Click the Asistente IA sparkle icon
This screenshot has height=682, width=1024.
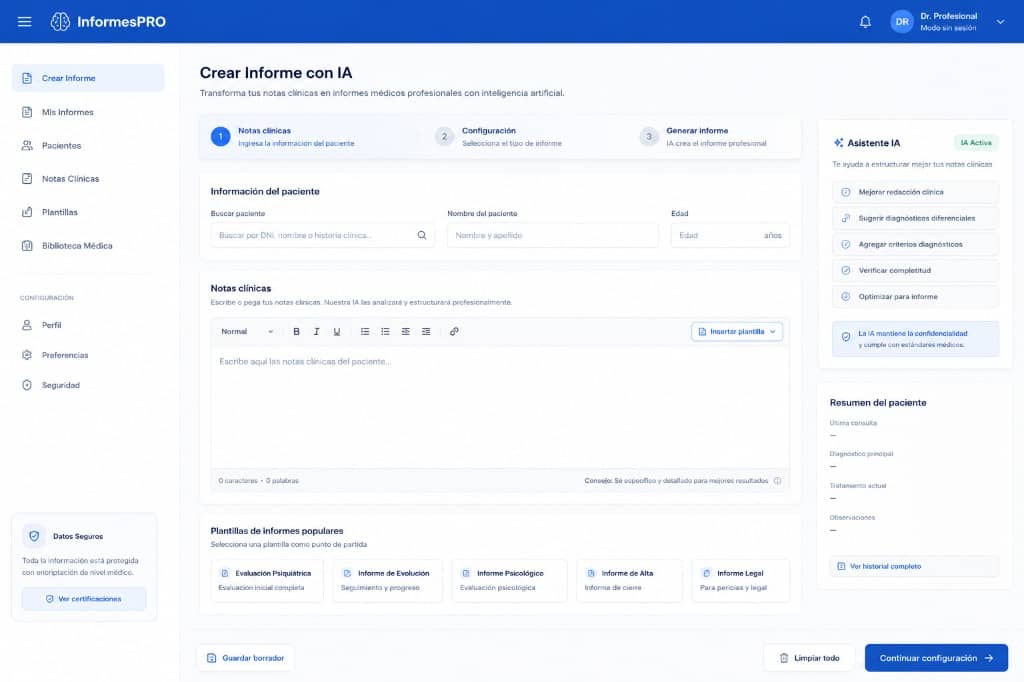pos(838,142)
